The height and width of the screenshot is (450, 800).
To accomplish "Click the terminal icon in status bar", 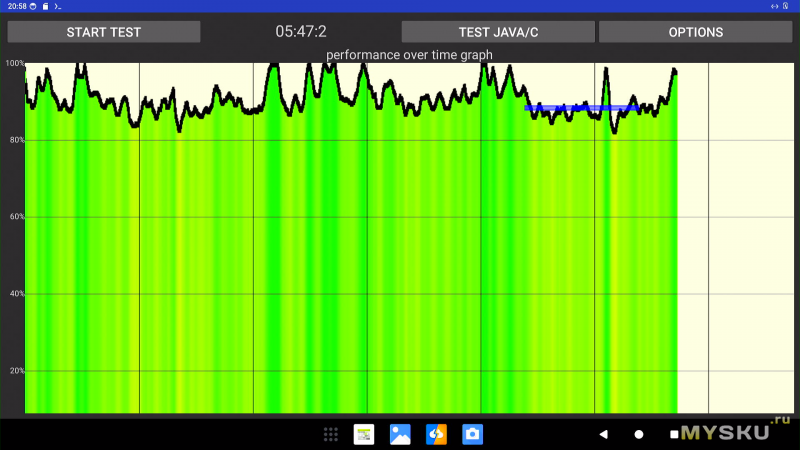I will point(59,6).
